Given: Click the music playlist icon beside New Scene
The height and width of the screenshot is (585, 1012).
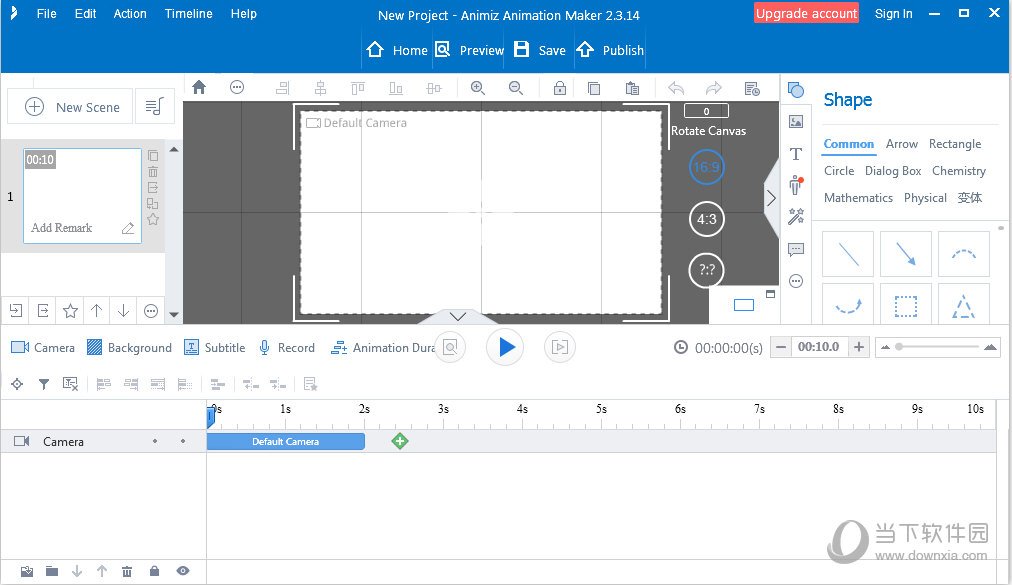Looking at the screenshot, I should click(x=154, y=107).
